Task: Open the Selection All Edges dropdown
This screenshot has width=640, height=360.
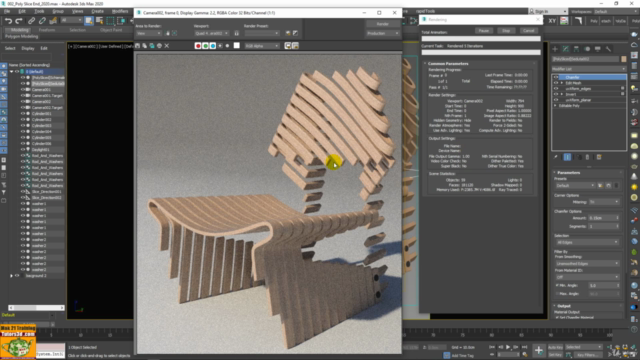Action: coord(587,242)
